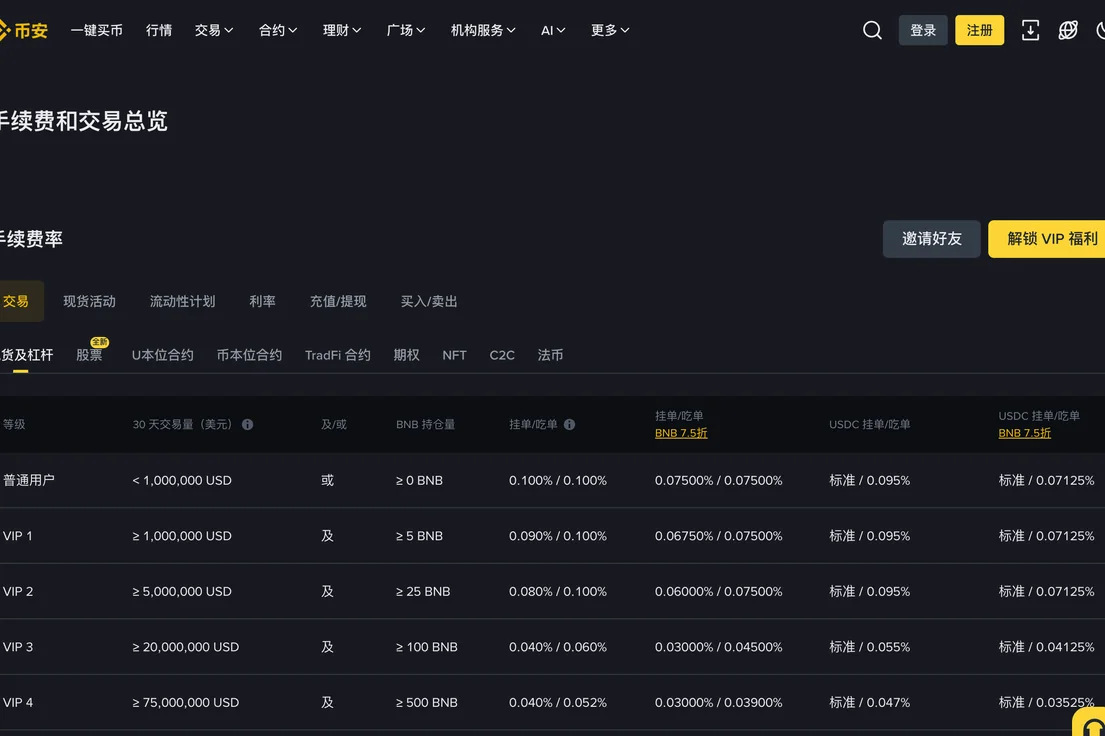Click the VIP 3 level cell
The height and width of the screenshot is (736, 1105).
coord(18,647)
